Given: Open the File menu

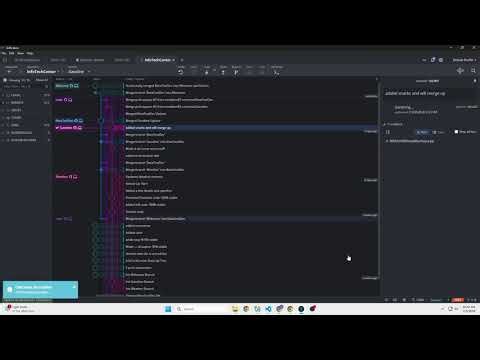Looking at the screenshot, I should coord(4,53).
